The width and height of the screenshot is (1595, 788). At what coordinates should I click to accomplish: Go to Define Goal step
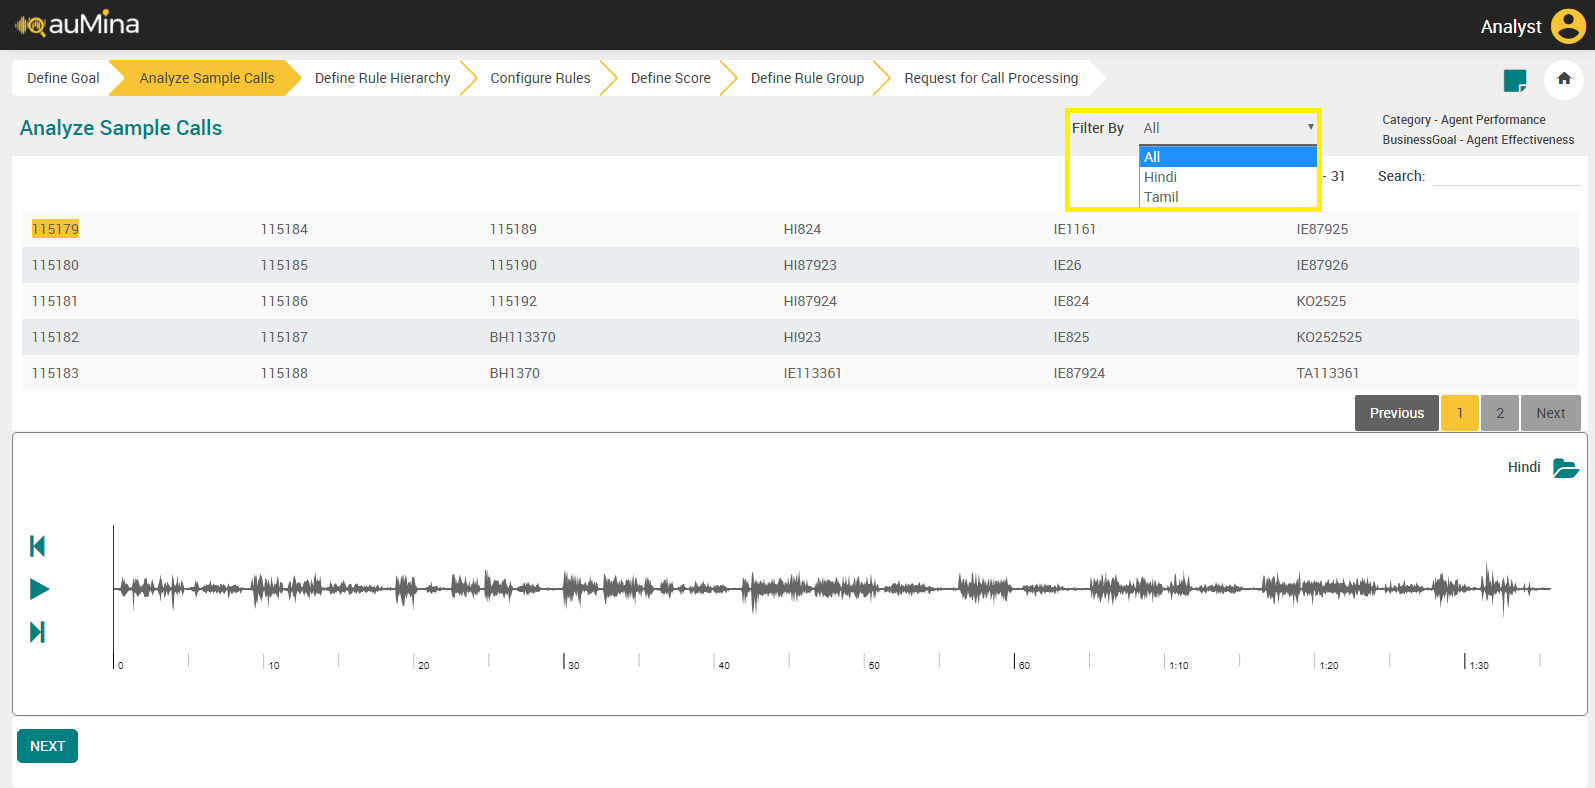(63, 78)
